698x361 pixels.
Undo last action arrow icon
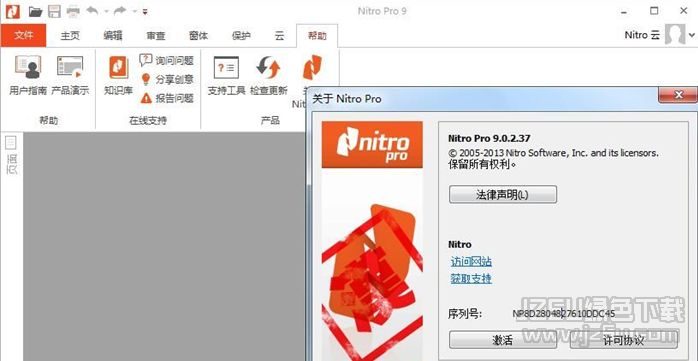[93, 11]
